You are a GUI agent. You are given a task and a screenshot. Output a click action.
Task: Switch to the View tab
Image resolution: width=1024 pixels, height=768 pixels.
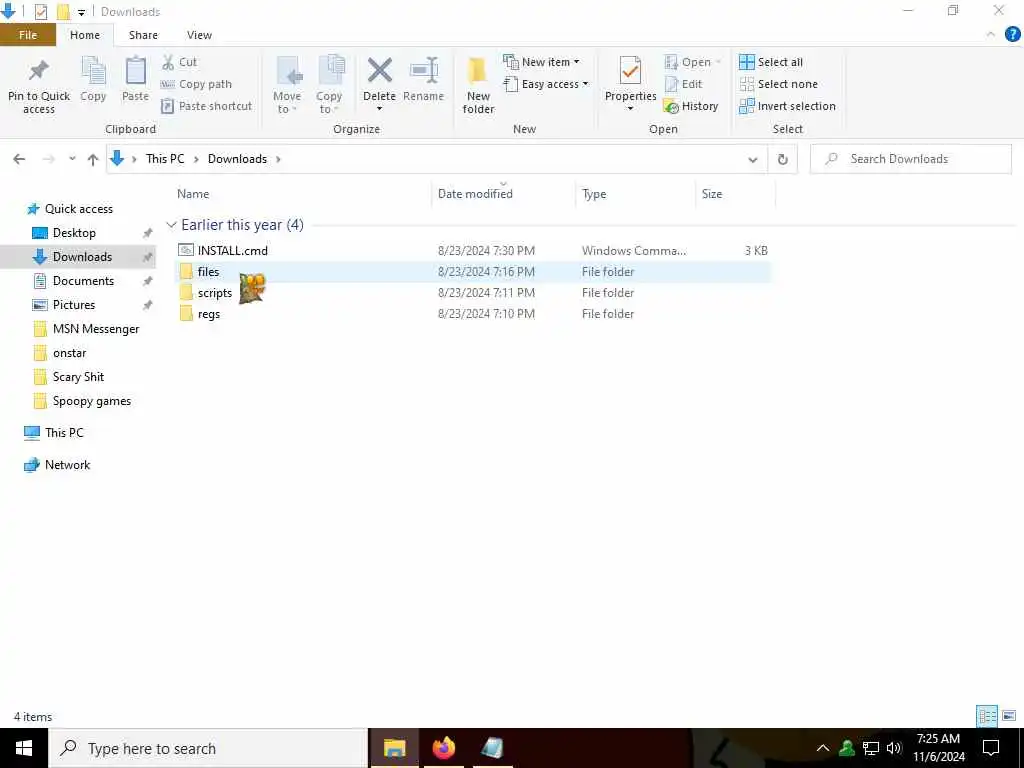pyautogui.click(x=199, y=35)
